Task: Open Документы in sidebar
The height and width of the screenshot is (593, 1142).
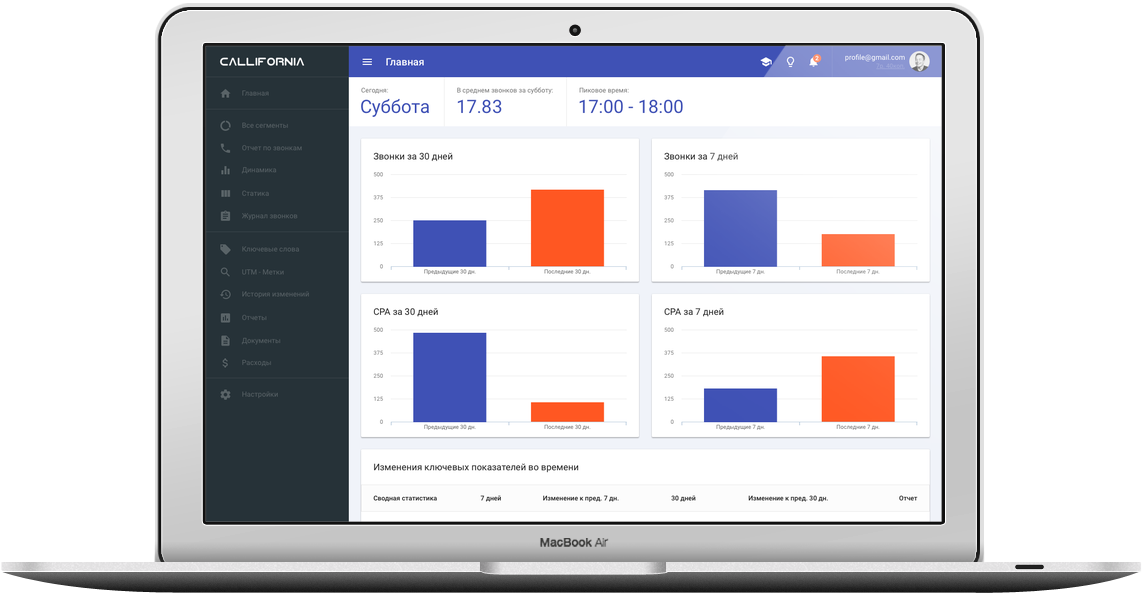Action: click(x=261, y=340)
